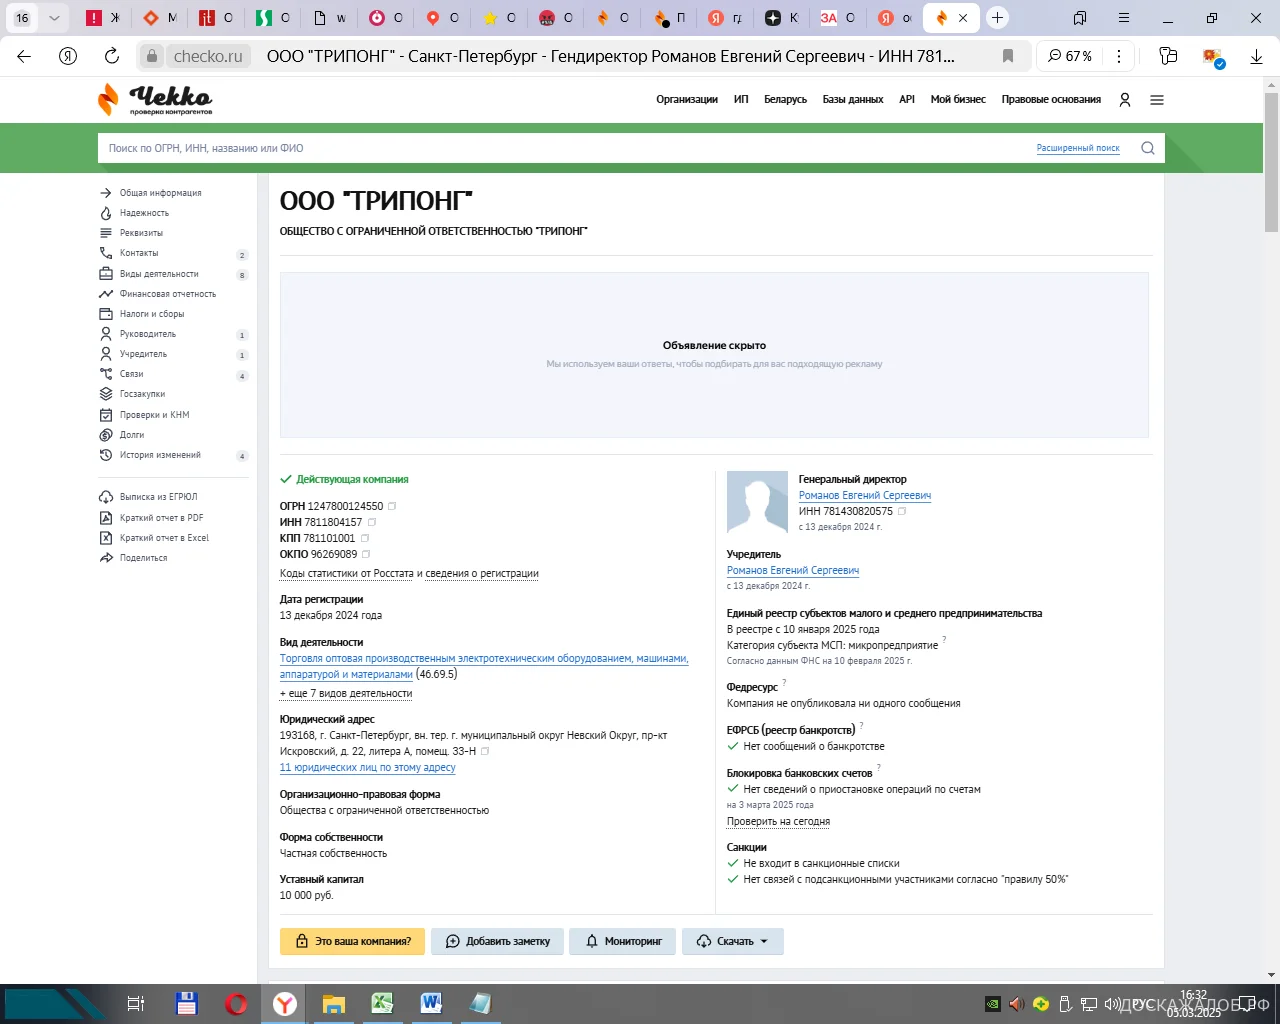Screen dimensions: 1280x1024
Task: Open File Explorer from the taskbar
Action: pyautogui.click(x=334, y=1003)
